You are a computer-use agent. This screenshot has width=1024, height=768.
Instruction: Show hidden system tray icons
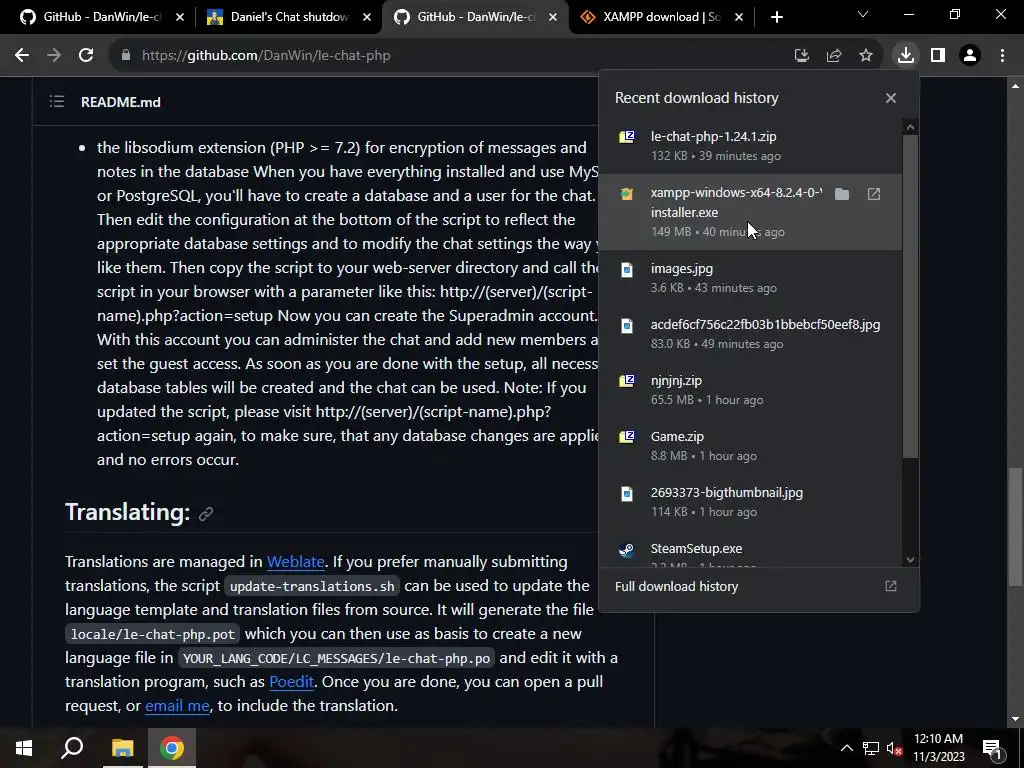(846, 748)
